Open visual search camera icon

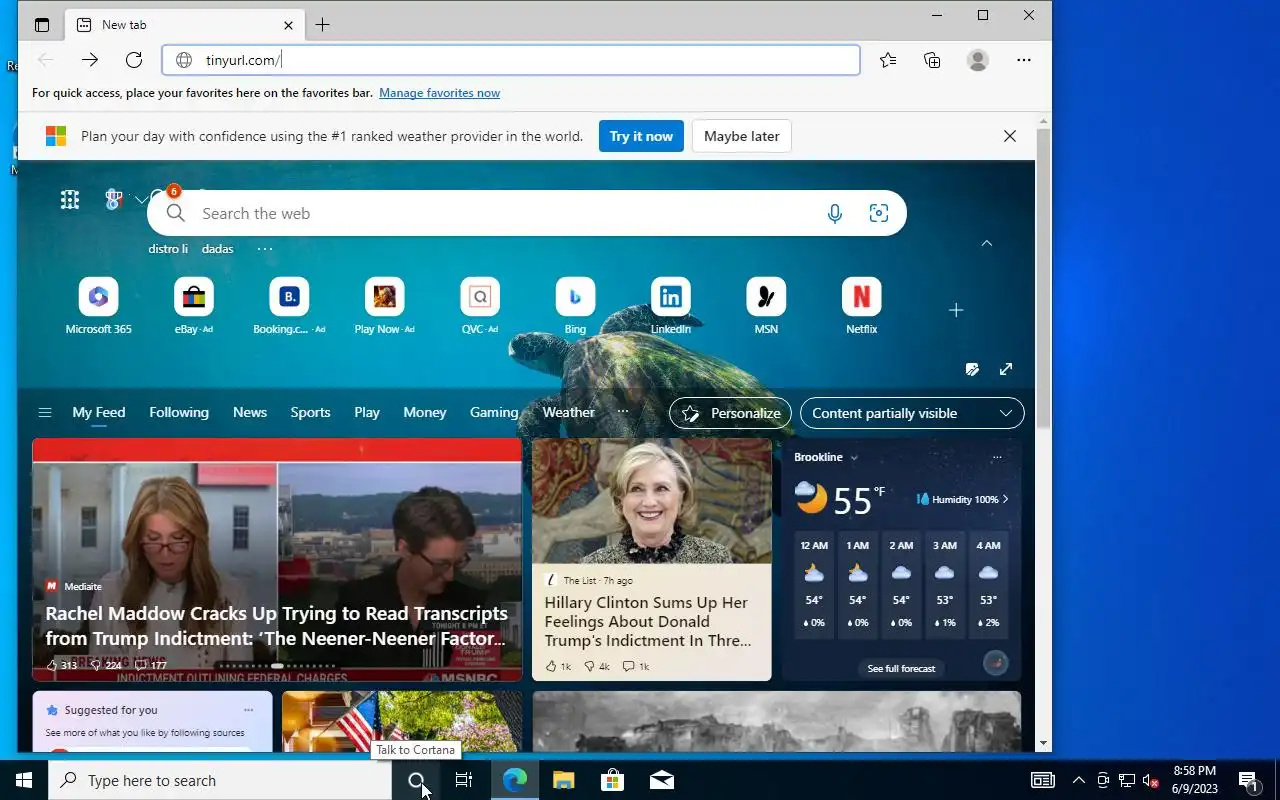[879, 213]
